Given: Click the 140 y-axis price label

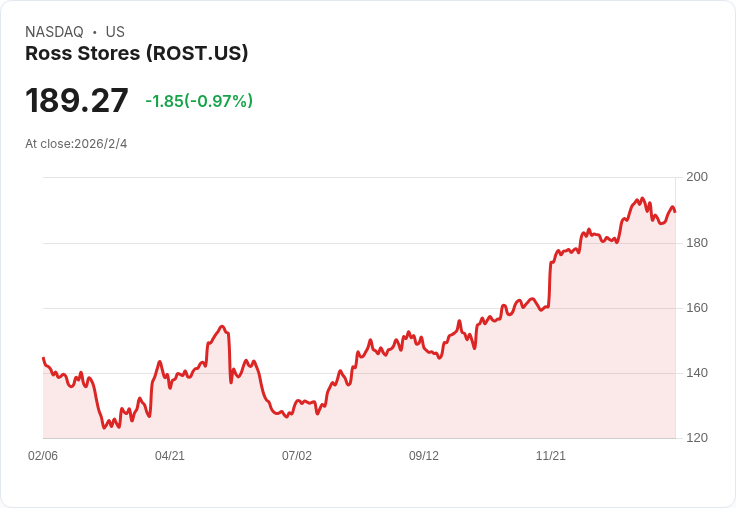Looking at the screenshot, I should (x=697, y=373).
